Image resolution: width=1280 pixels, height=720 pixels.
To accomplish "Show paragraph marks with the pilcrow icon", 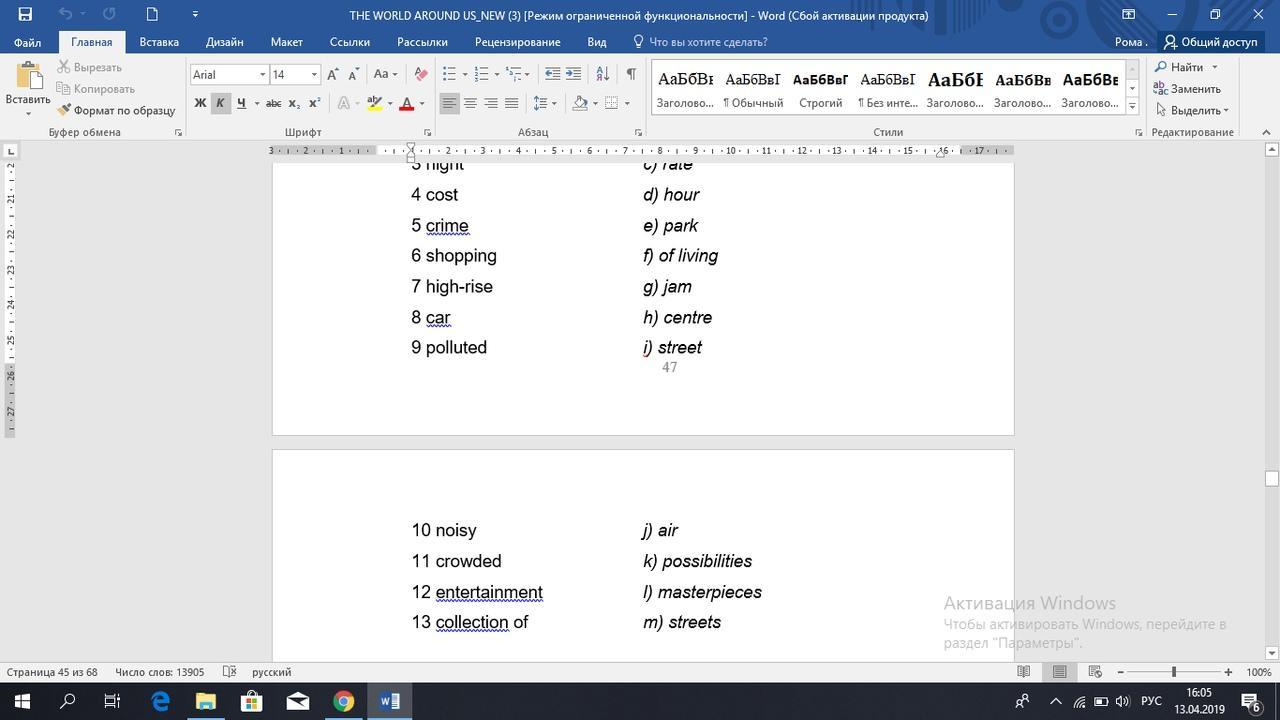I will pos(631,74).
